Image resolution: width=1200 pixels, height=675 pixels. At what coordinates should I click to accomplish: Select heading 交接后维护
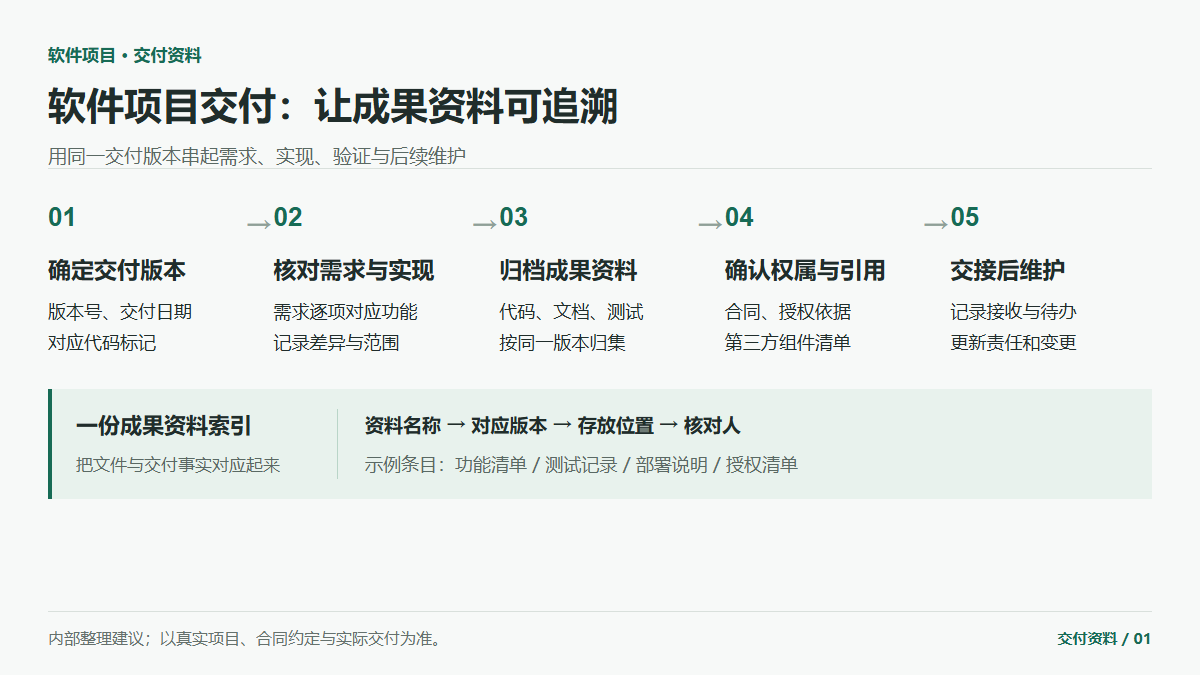click(1008, 270)
